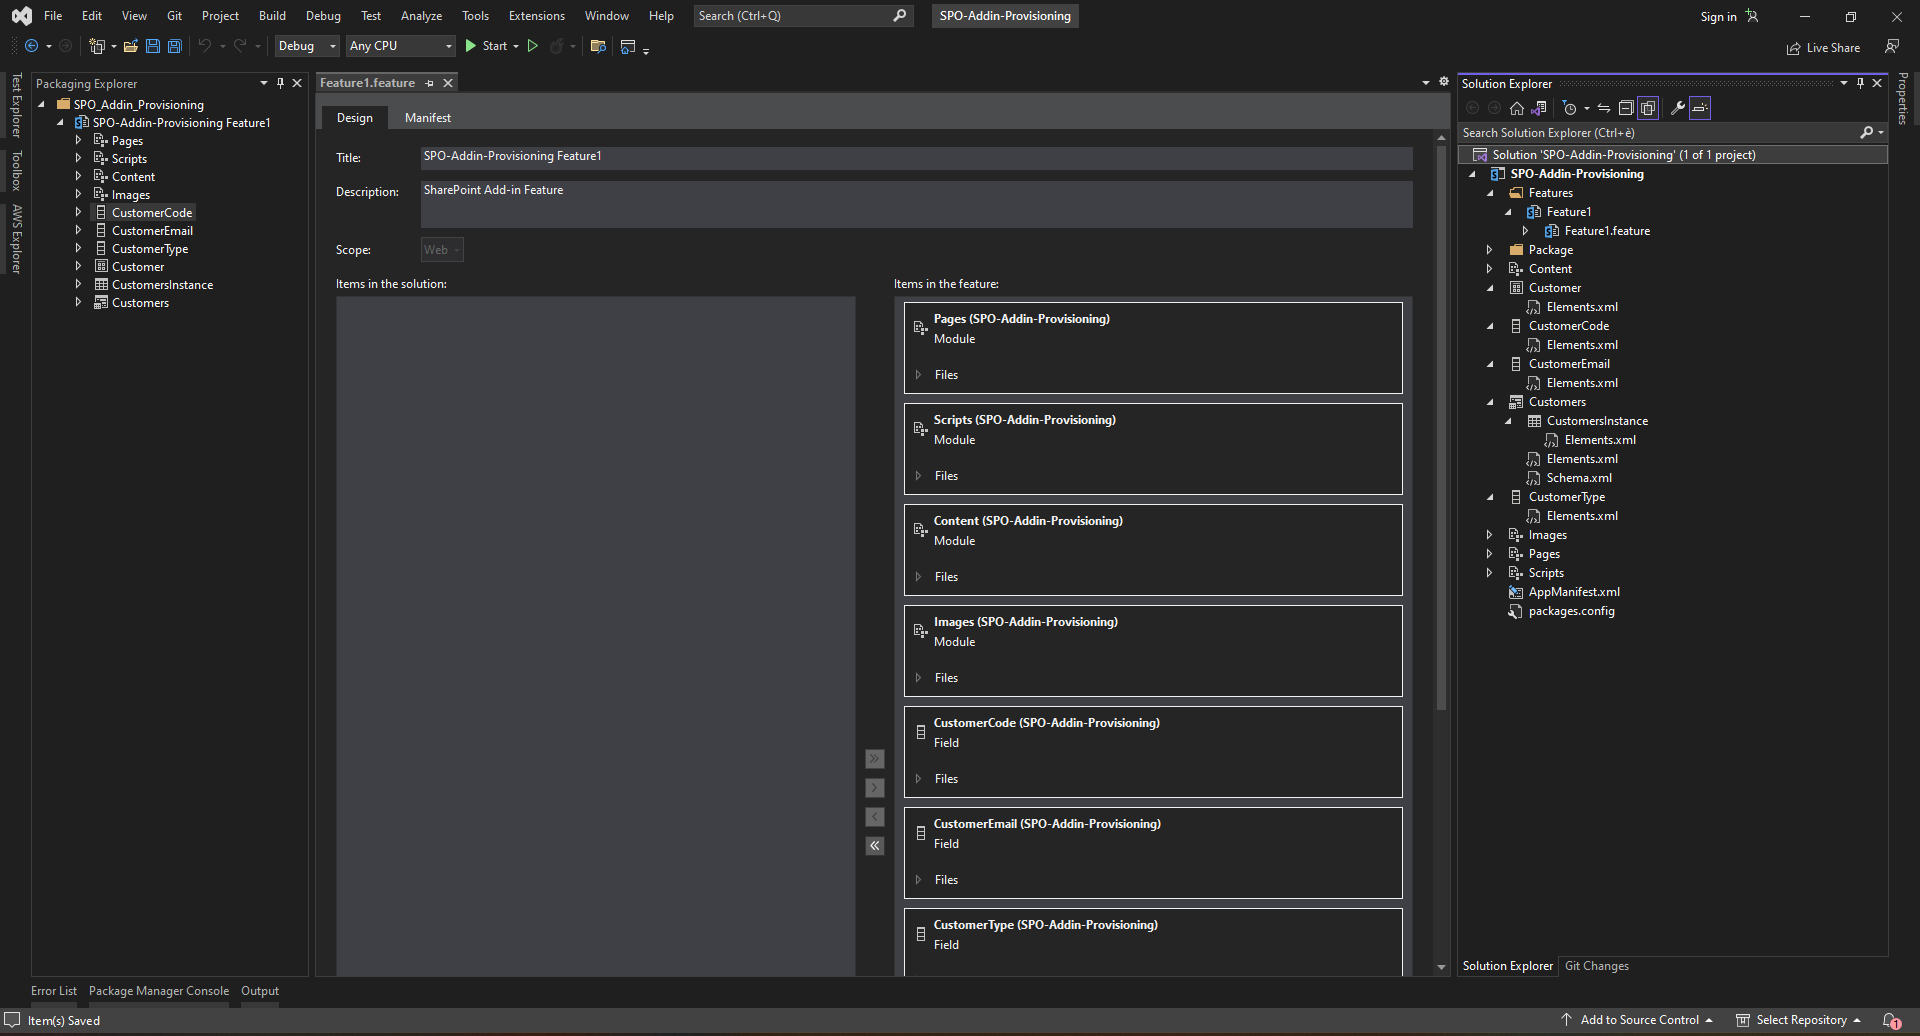The width and height of the screenshot is (1920, 1036).
Task: Click the Title input field
Action: [916, 157]
